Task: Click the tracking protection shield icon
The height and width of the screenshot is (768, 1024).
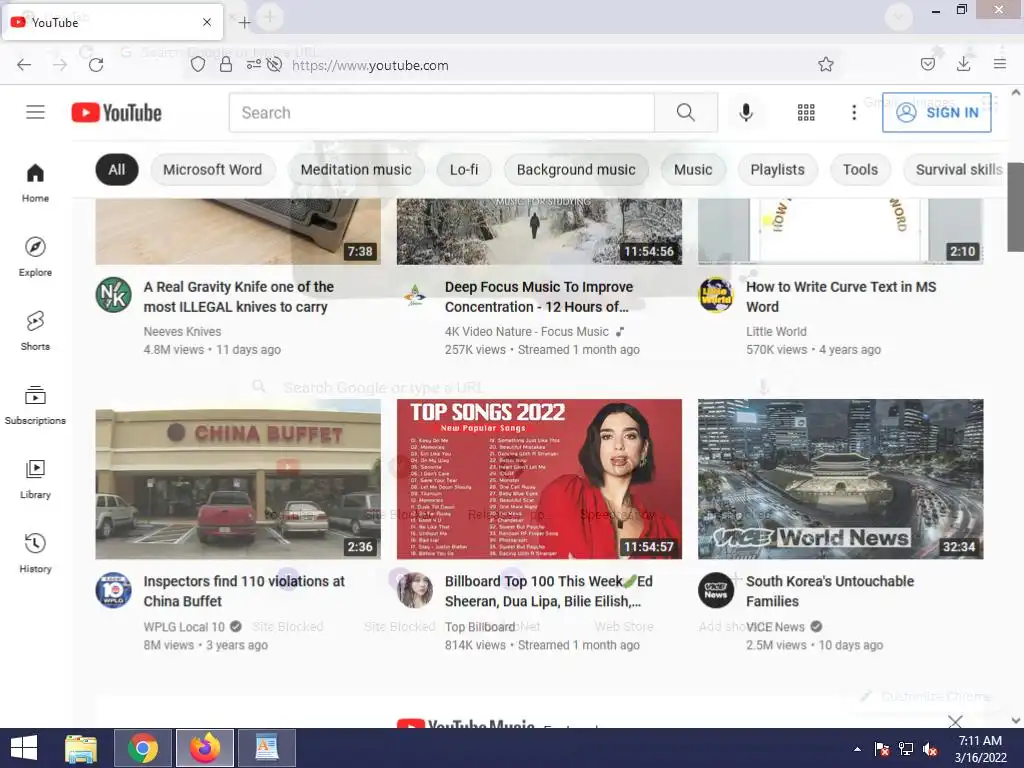Action: coord(198,65)
